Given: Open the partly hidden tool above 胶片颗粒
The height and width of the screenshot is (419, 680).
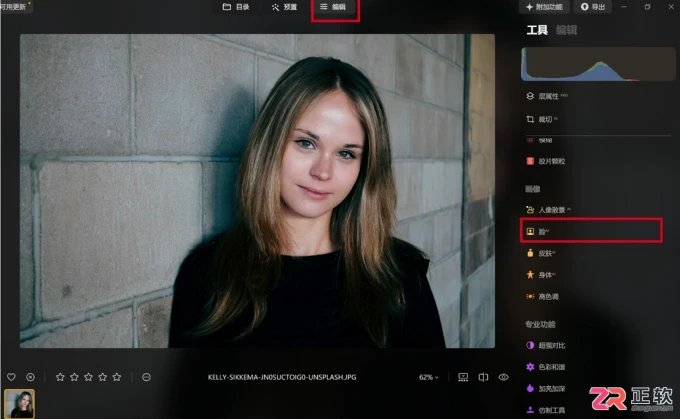Looking at the screenshot, I should click(540, 141).
